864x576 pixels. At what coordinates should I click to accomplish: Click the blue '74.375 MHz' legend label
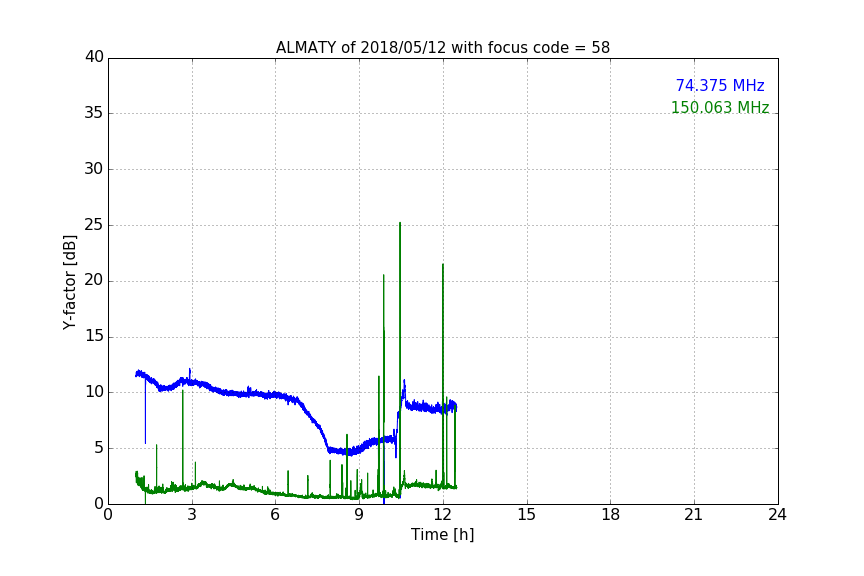click(x=720, y=85)
